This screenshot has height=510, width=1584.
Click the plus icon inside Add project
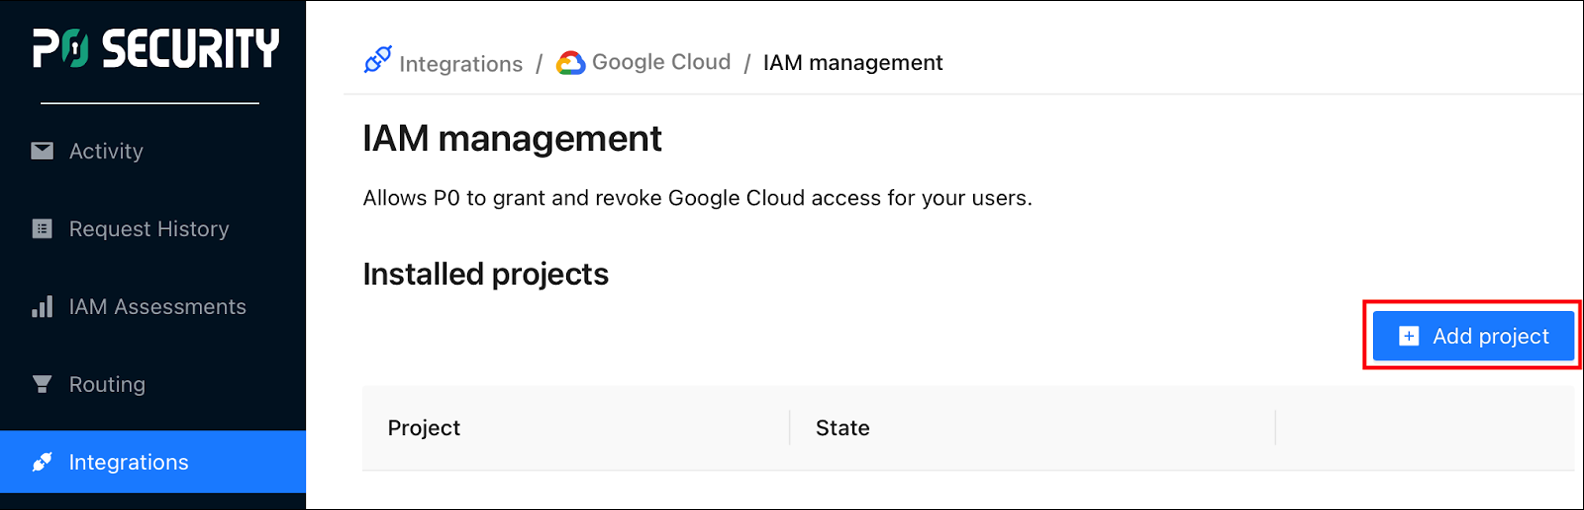[x=1408, y=336]
